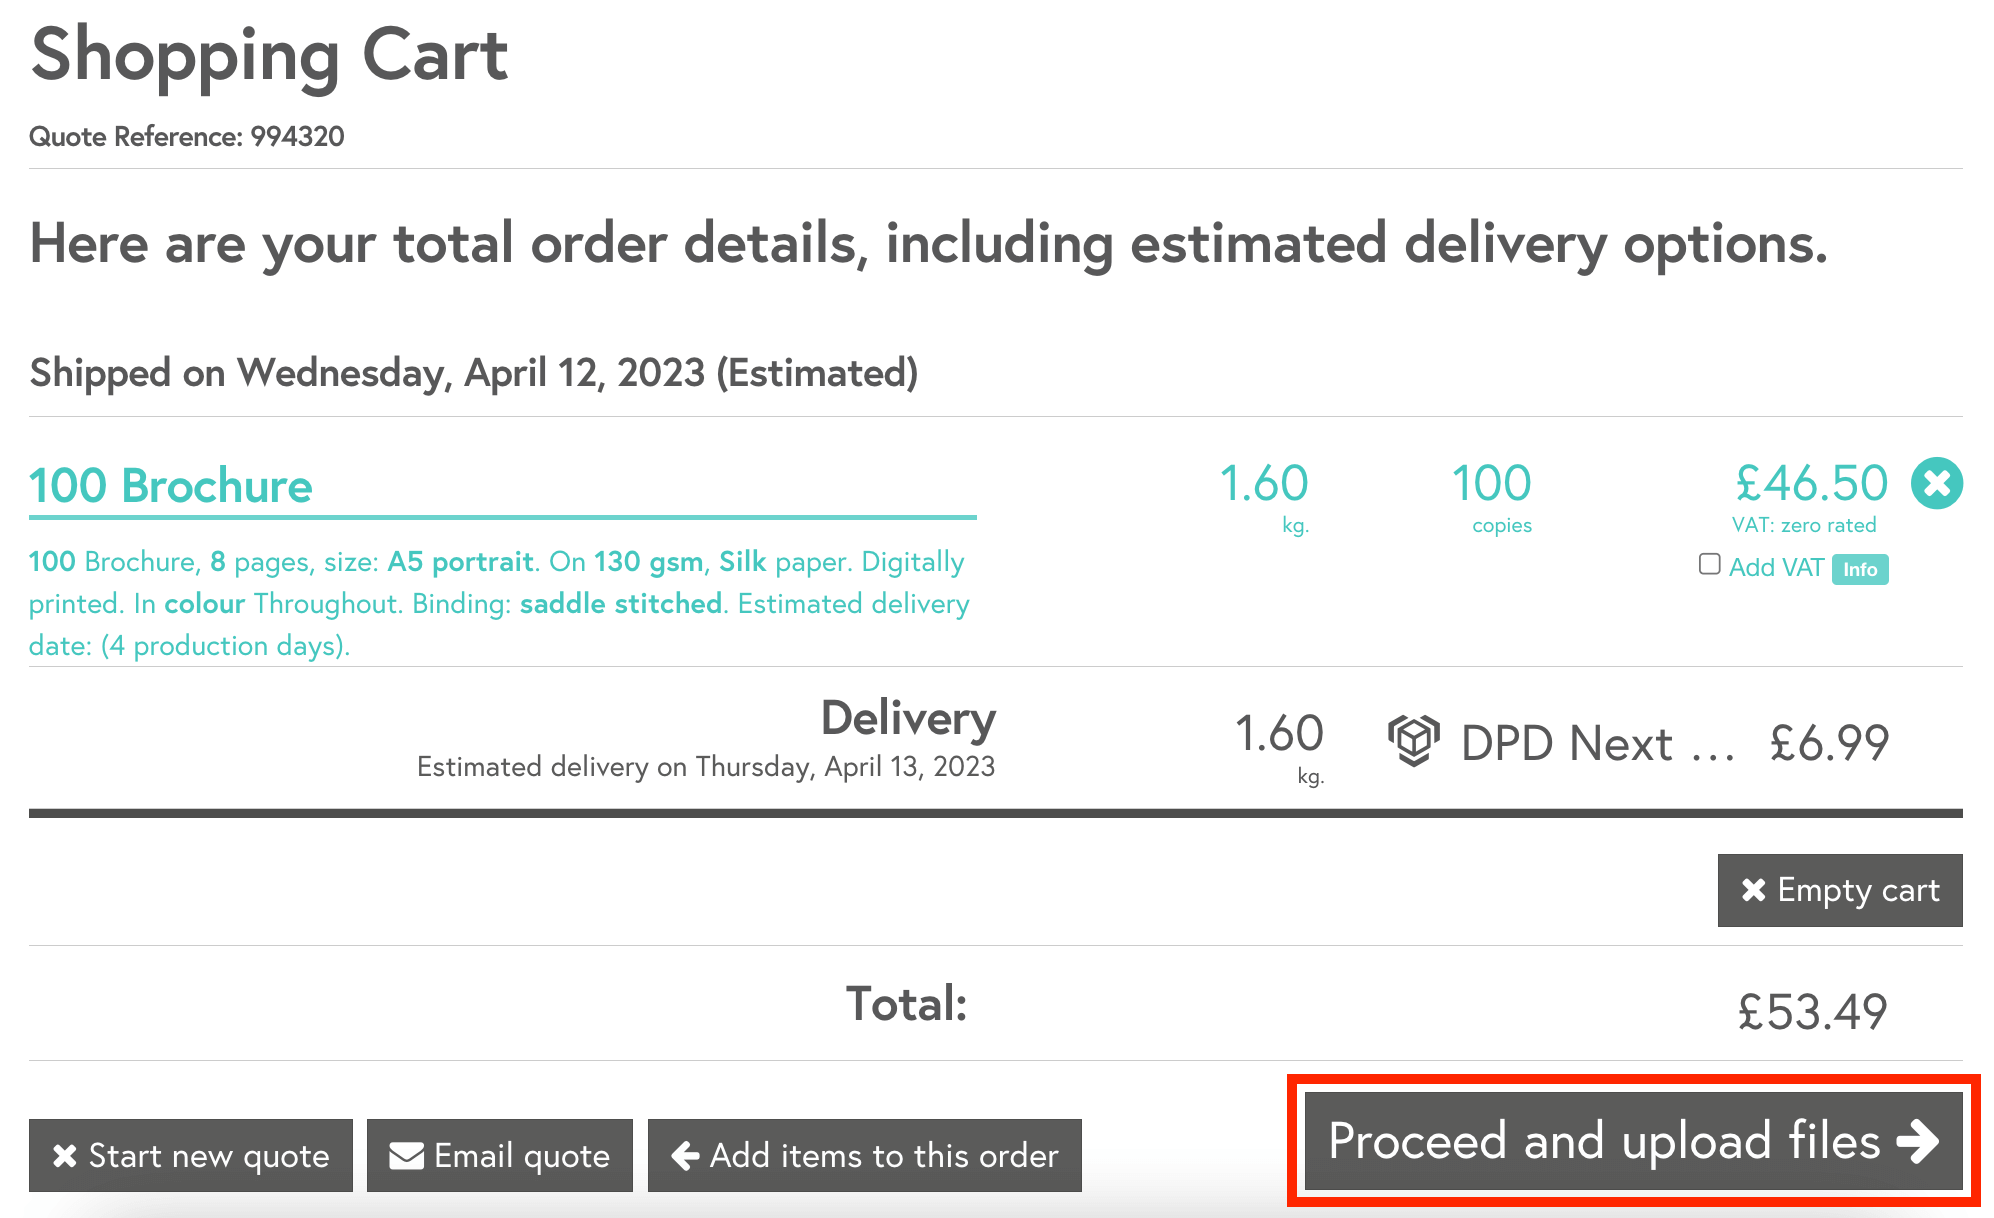Remove the 100 Brochure item from cart

tap(1936, 484)
